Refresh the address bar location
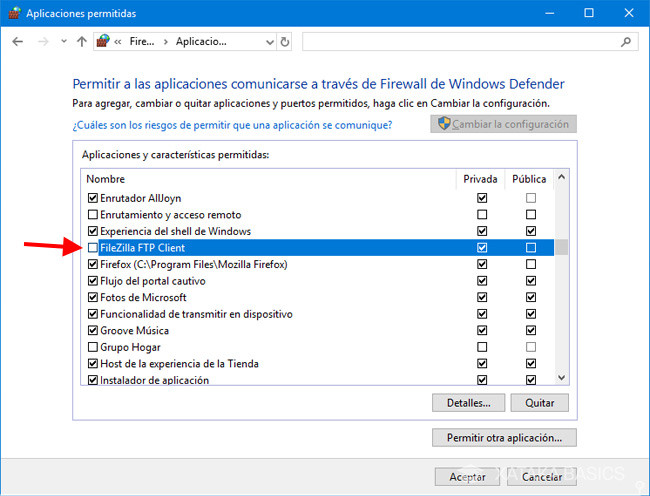Viewport: 650px width, 496px height. click(x=285, y=42)
